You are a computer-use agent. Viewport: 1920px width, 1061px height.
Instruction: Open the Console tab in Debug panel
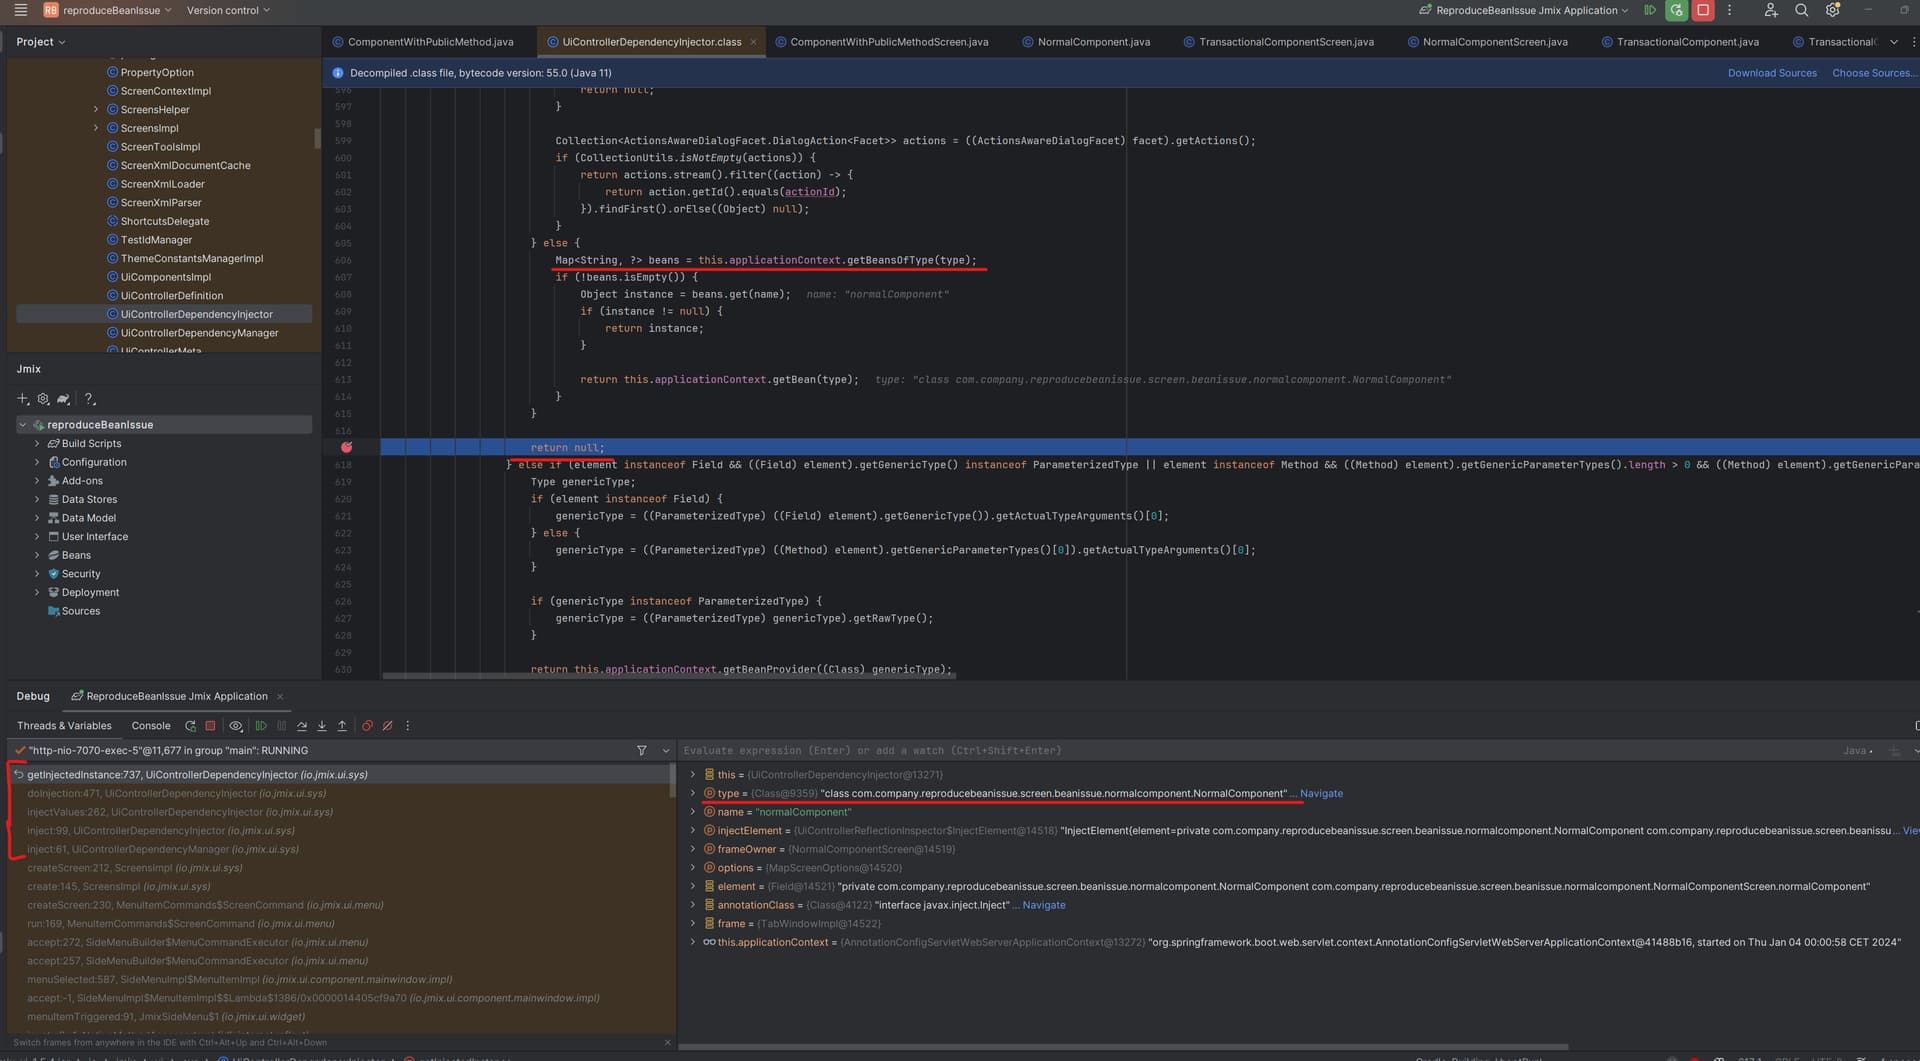coord(151,726)
